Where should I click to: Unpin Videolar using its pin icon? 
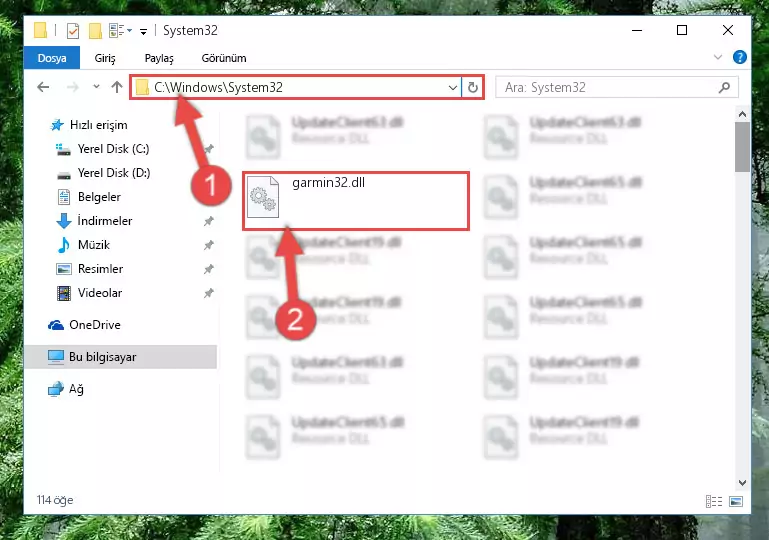coord(209,293)
